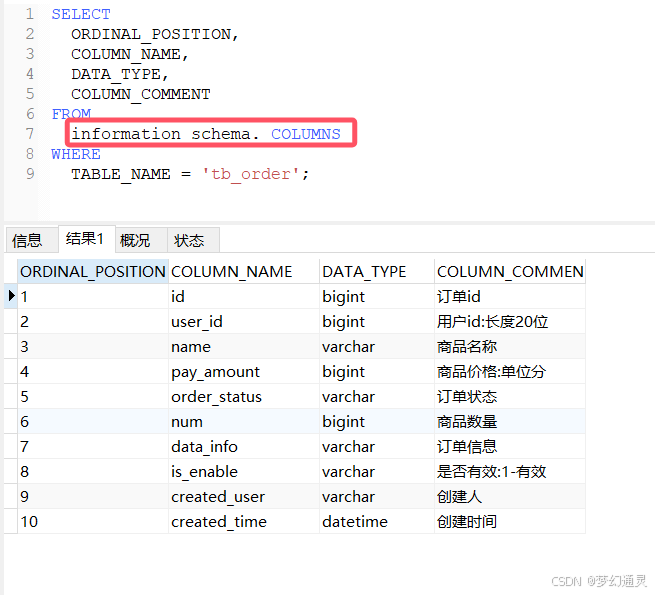Open the 状态 tab
655x595 pixels.
193,240
